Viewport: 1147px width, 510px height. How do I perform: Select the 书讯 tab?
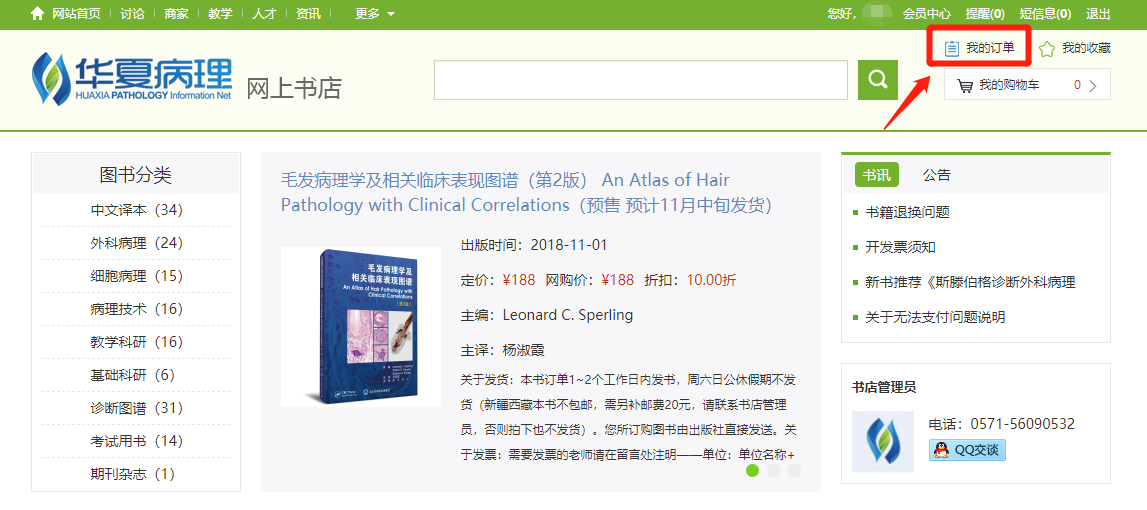tap(876, 176)
